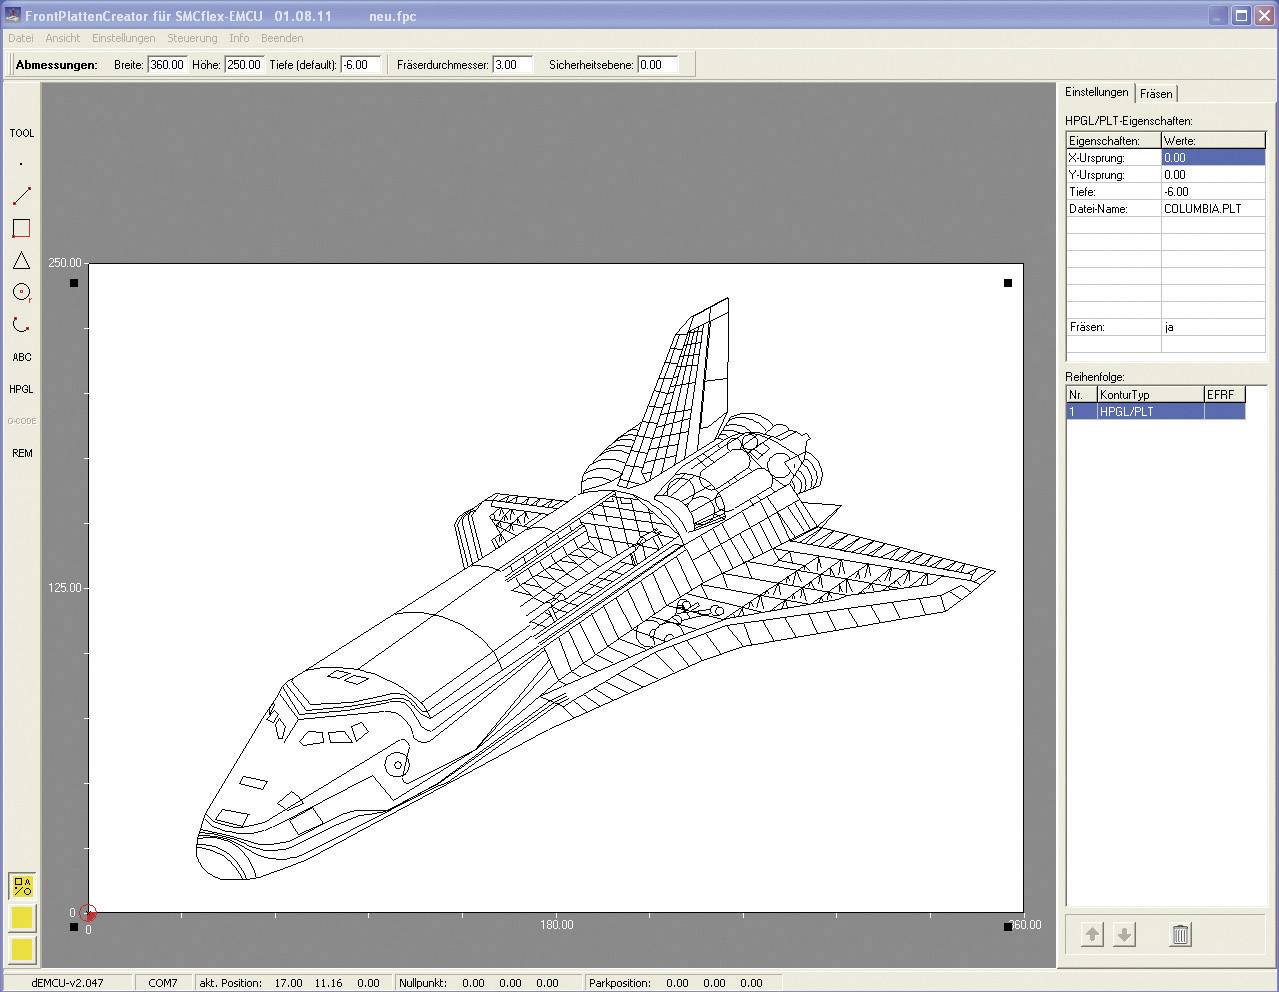Click the COLUMBIA.PLT file name cell
Screen dimensions: 1279x992
point(1213,208)
